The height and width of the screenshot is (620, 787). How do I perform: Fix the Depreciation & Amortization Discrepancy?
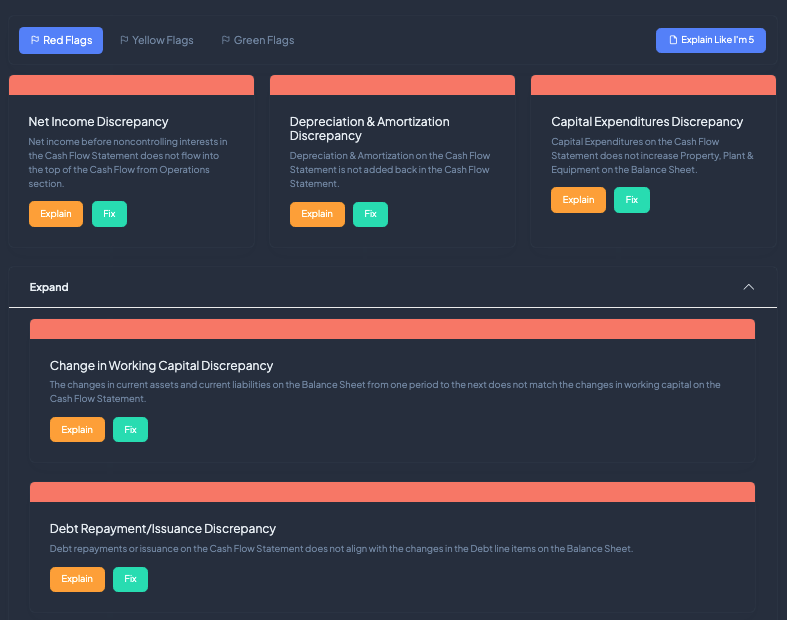coord(370,214)
